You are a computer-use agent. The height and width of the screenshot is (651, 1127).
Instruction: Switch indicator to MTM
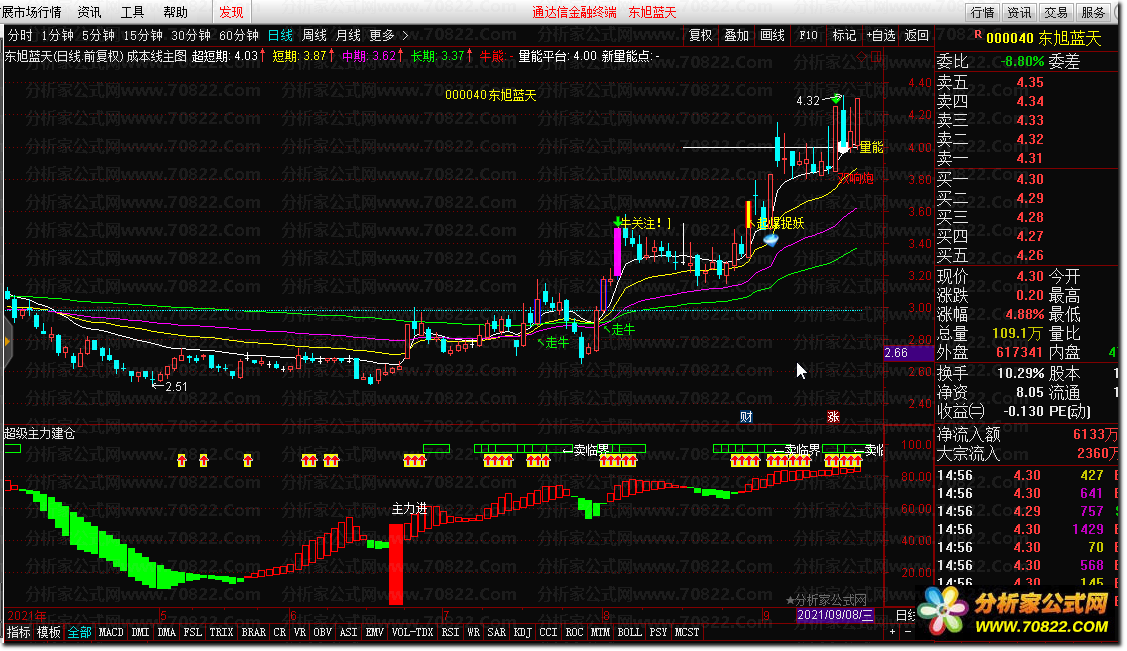click(600, 632)
